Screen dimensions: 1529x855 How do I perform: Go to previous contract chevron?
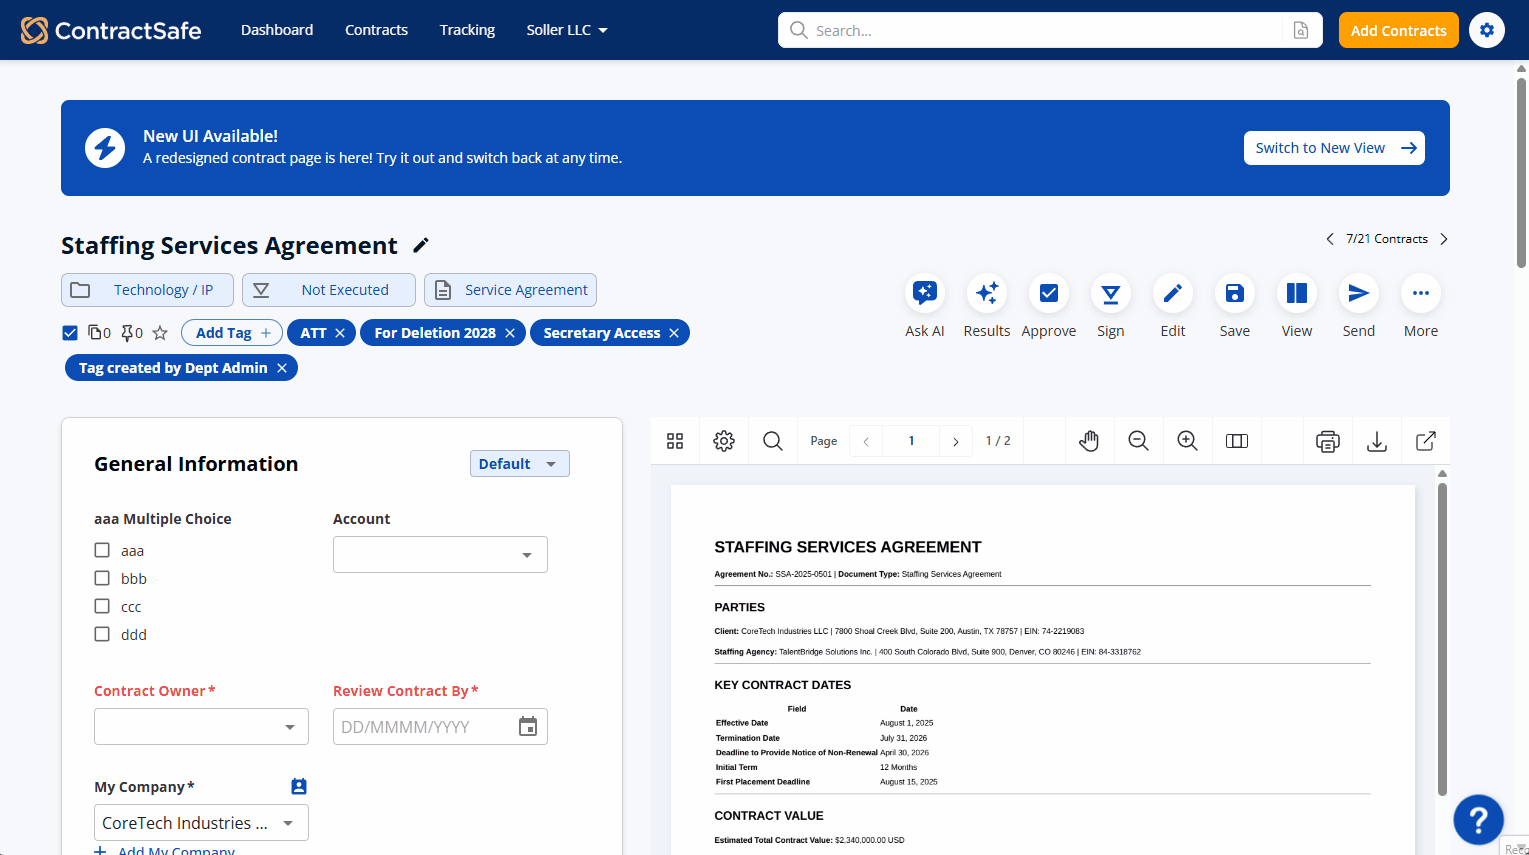[1330, 239]
